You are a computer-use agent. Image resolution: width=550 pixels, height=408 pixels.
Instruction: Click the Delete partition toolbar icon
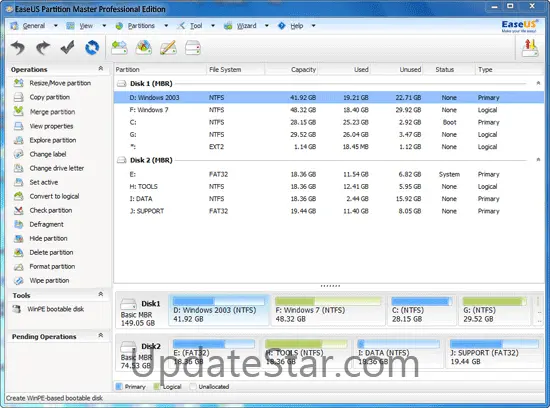(144, 47)
